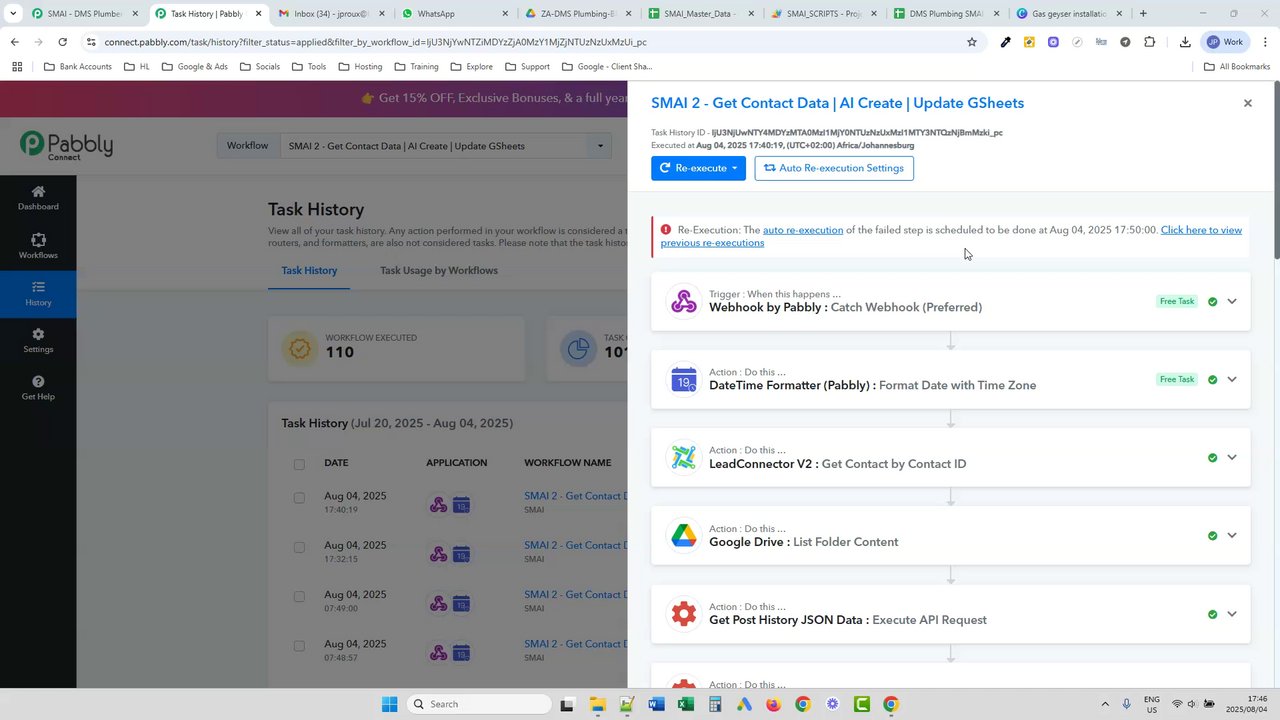Open the Dashboard sidebar icon
This screenshot has height=720, width=1280.
[38, 197]
